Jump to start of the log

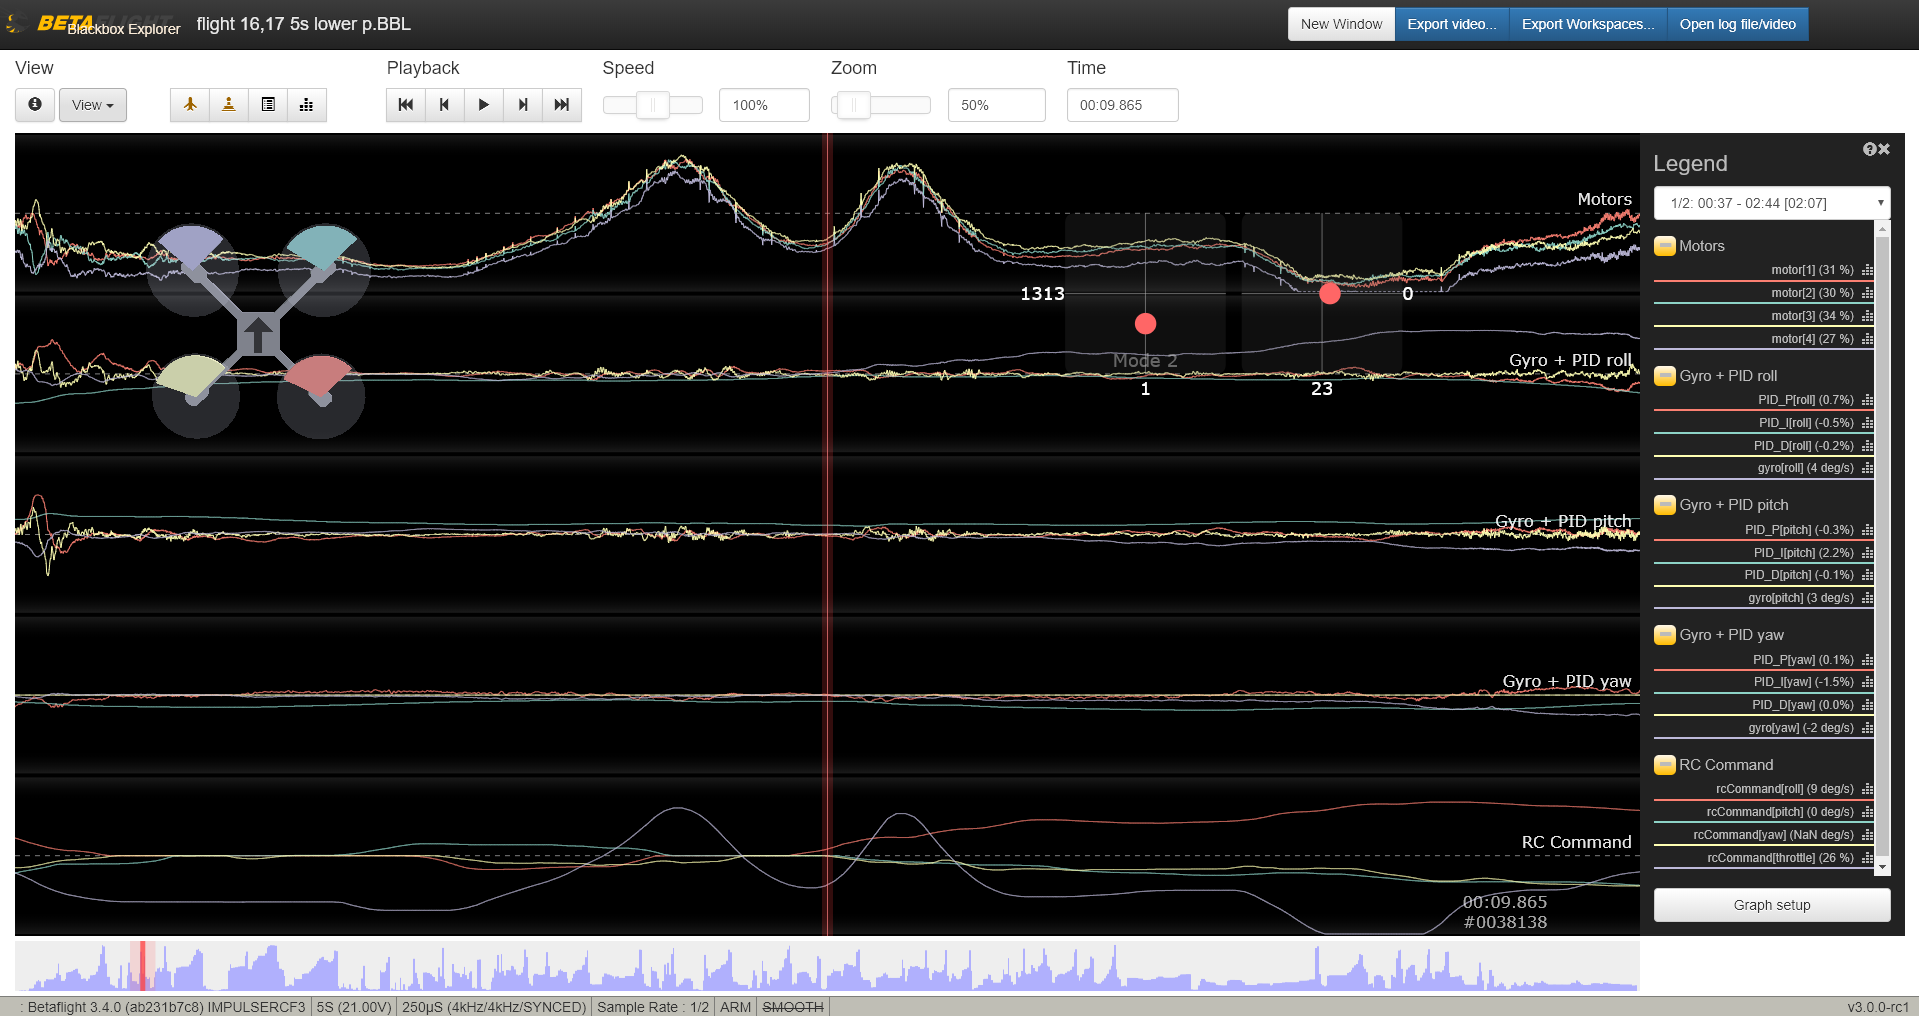(x=405, y=104)
